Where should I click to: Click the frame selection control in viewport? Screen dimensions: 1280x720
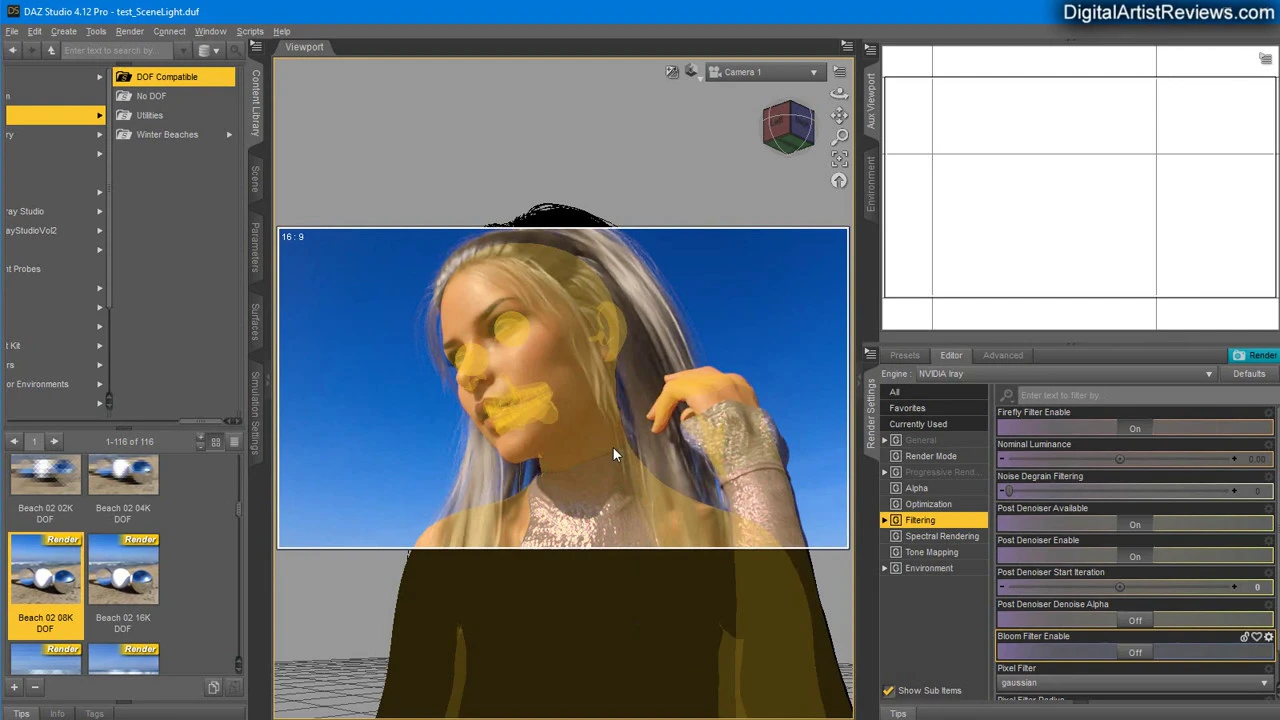(x=839, y=159)
